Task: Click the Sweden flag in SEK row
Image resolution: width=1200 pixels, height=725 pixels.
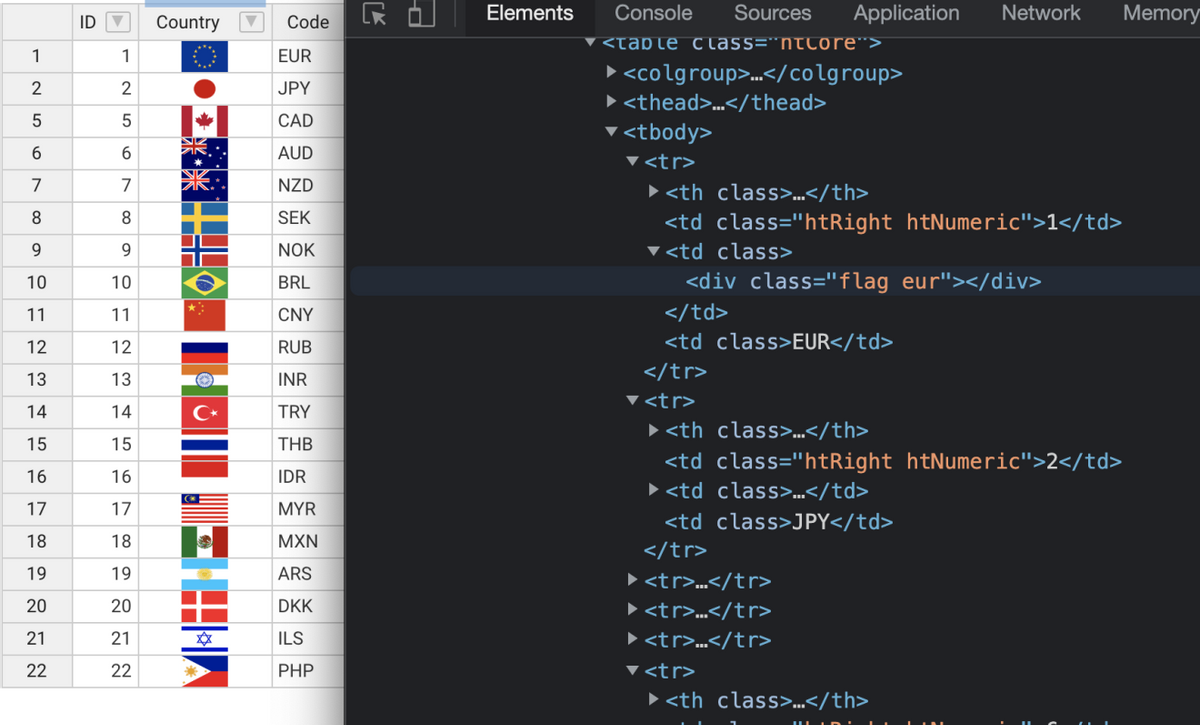Action: [x=204, y=218]
